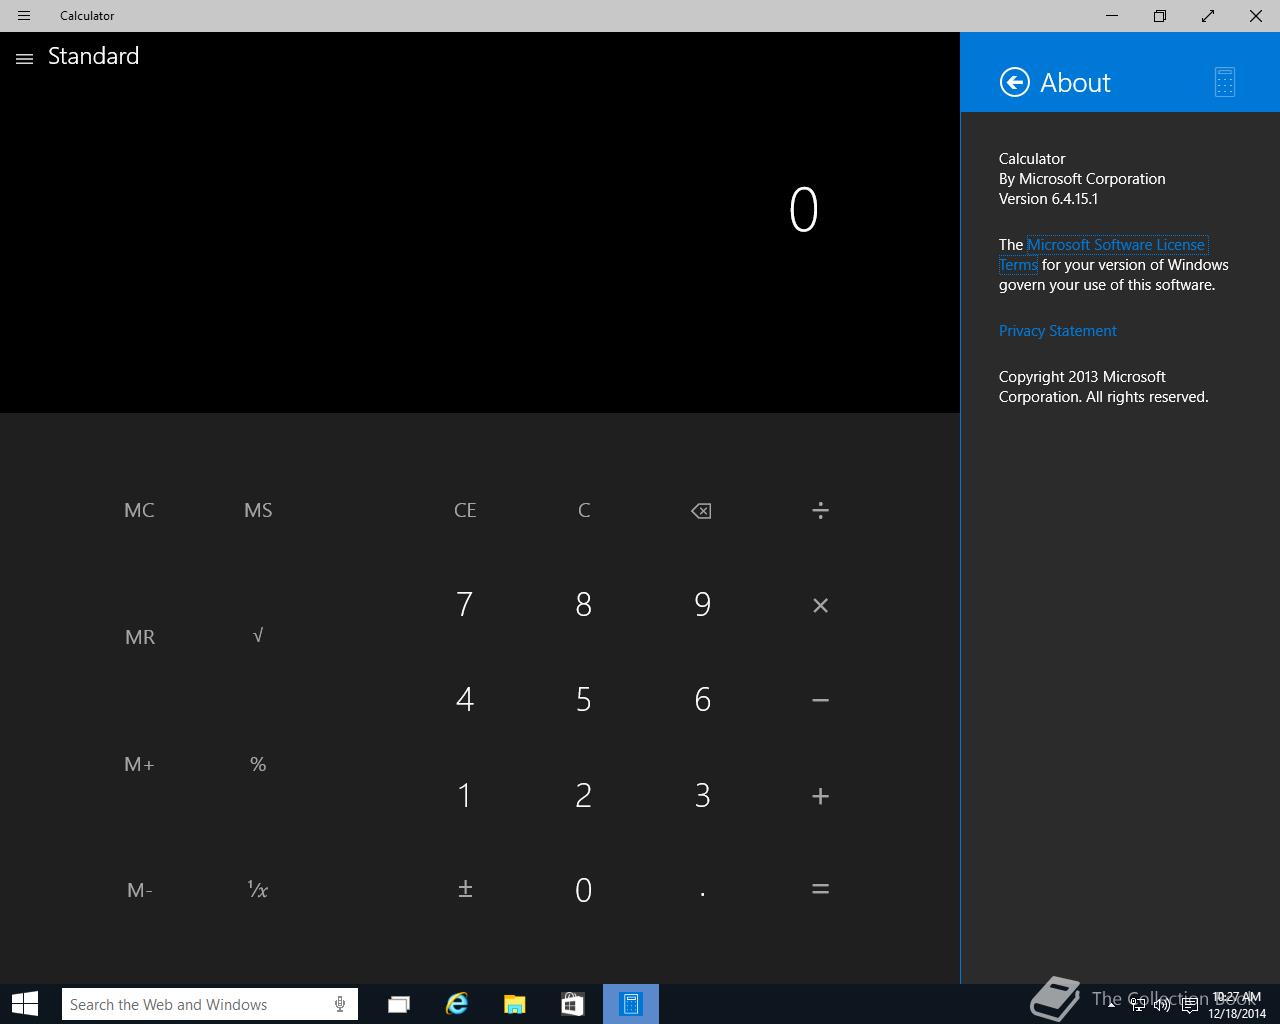Click the multiply operator key

pos(820,605)
